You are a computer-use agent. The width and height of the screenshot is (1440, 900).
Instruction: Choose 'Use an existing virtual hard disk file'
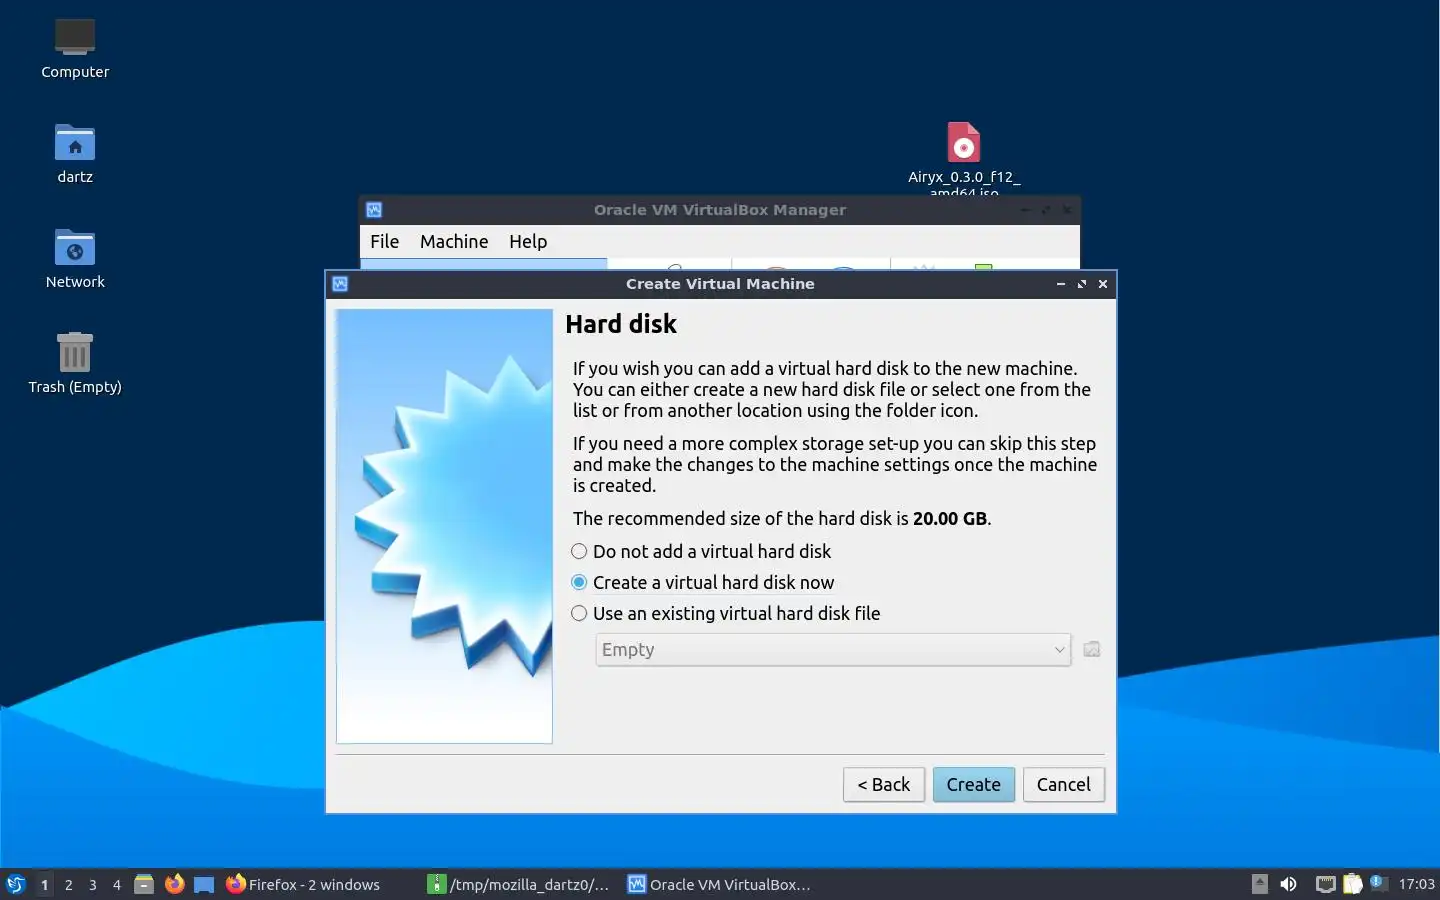(726, 613)
